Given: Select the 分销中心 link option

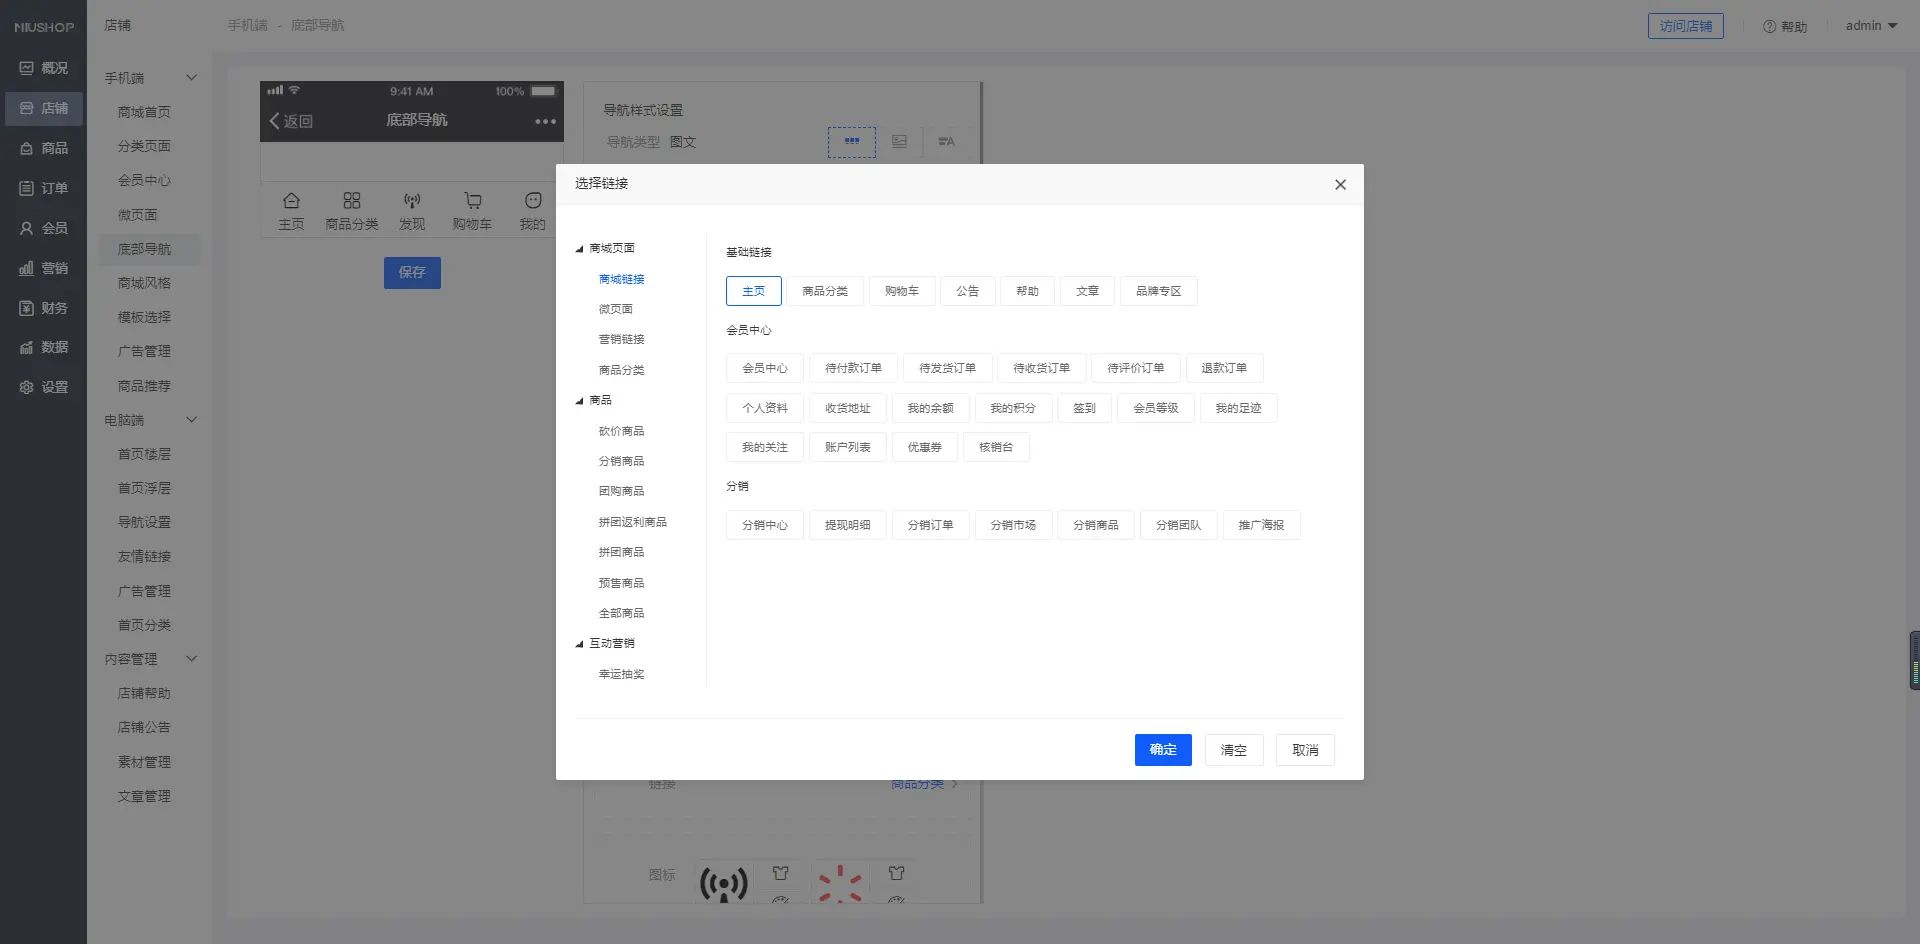Looking at the screenshot, I should tap(764, 525).
